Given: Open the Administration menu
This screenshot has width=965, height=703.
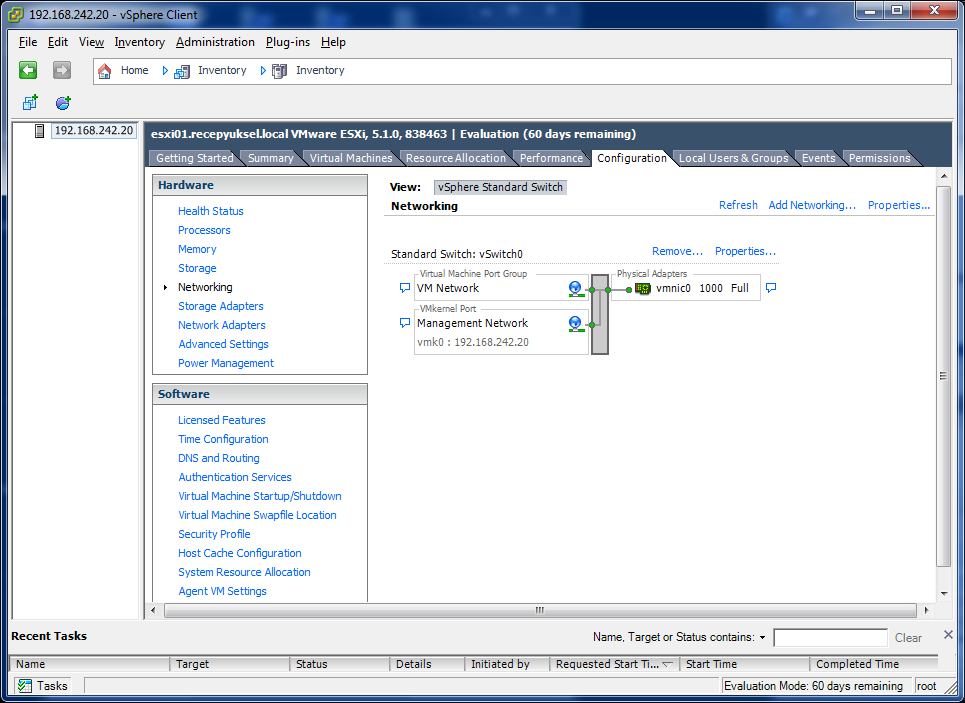Looking at the screenshot, I should tap(215, 42).
